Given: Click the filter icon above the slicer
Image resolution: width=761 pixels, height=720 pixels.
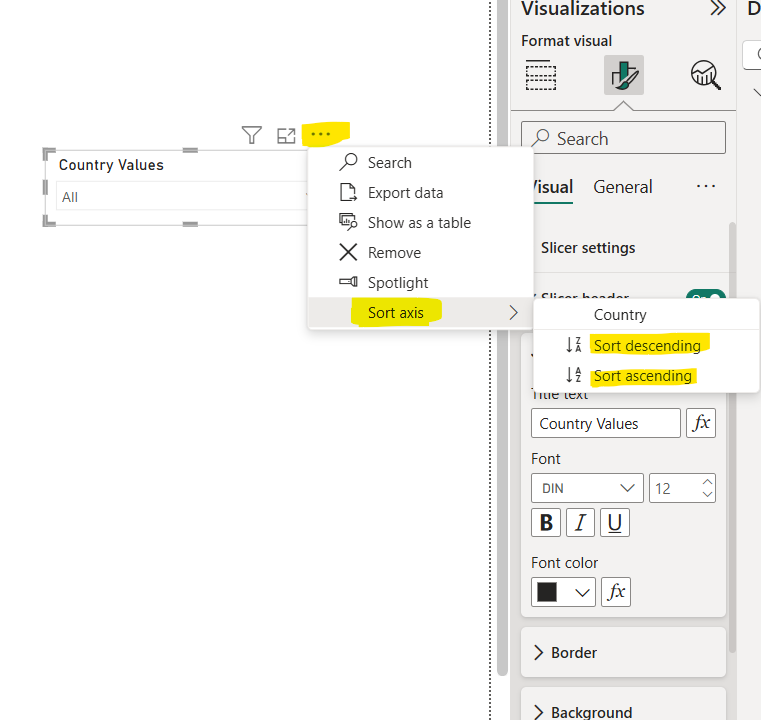Looking at the screenshot, I should pyautogui.click(x=252, y=135).
